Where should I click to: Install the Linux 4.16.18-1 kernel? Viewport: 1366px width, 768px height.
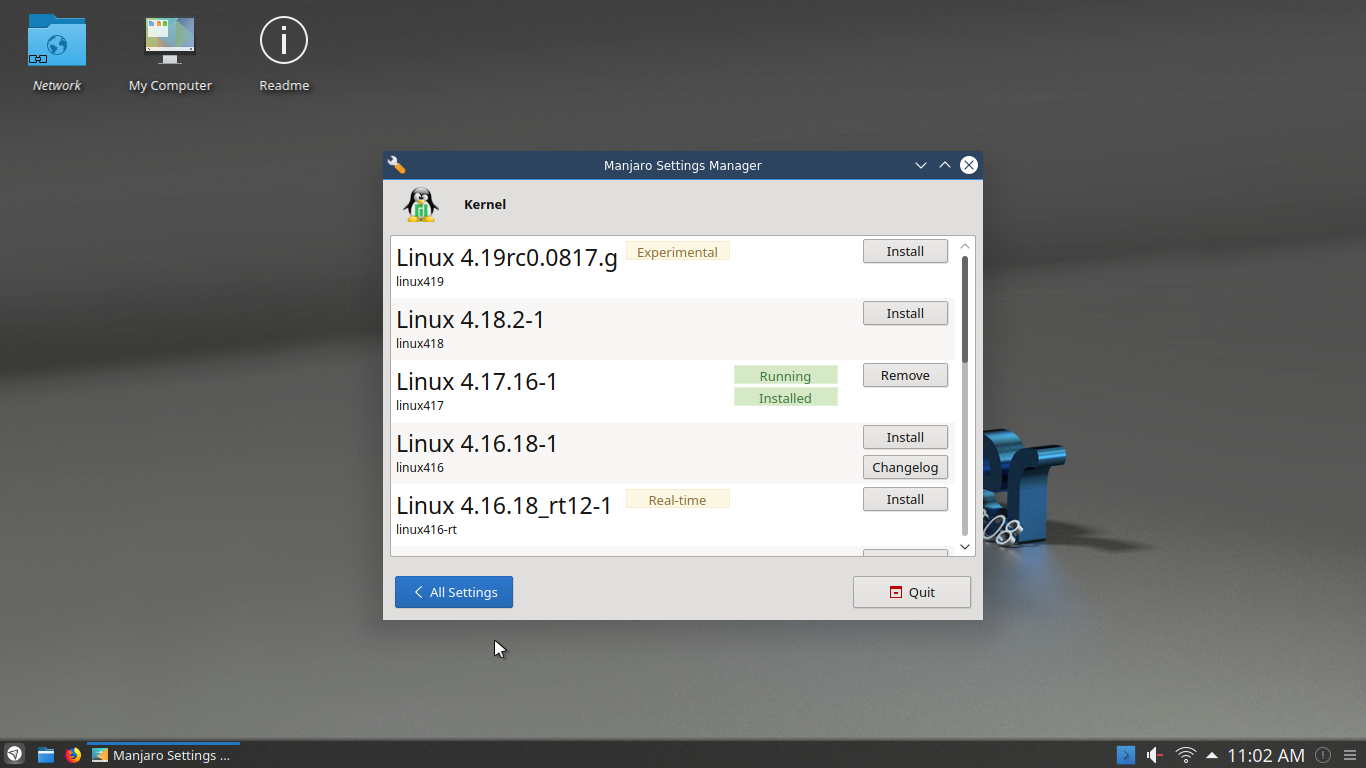(905, 437)
